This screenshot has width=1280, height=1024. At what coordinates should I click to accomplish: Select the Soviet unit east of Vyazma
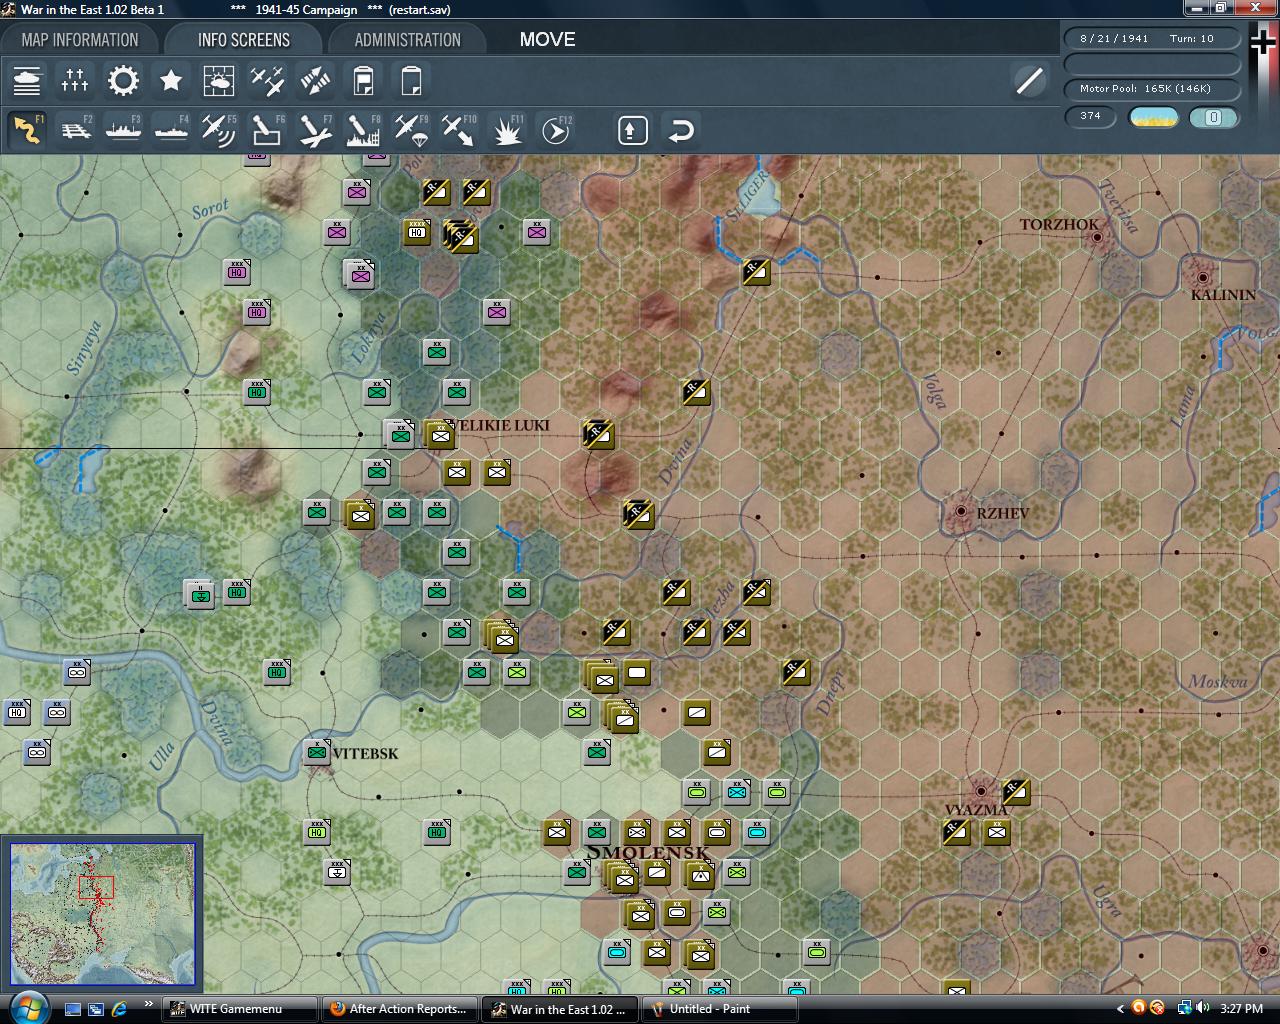tap(1016, 792)
